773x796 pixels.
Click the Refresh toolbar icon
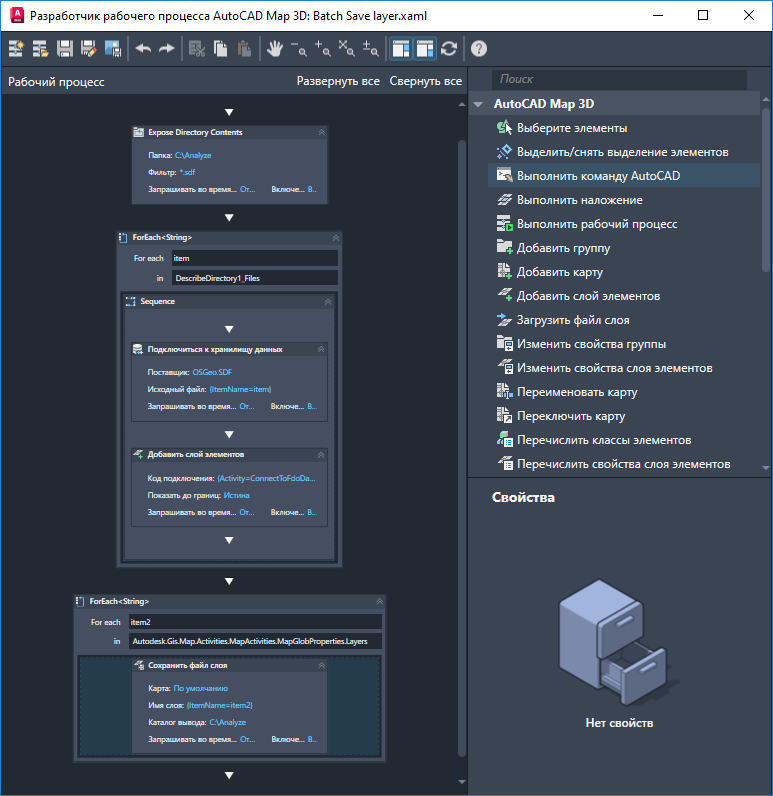point(449,49)
